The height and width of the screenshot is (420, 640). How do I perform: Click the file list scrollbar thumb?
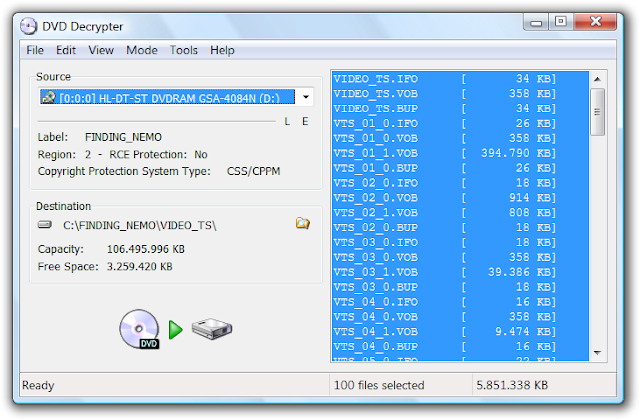(x=598, y=112)
